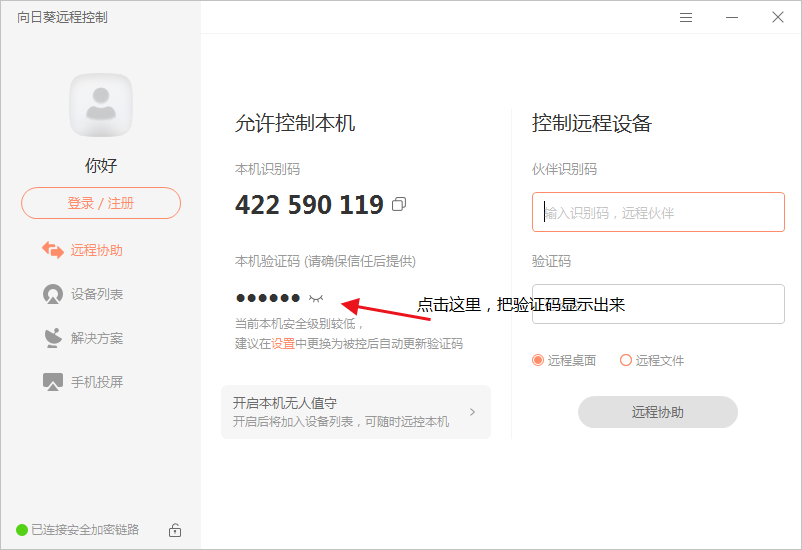Click the masked verification code dots
The height and width of the screenshot is (550, 802).
268,298
